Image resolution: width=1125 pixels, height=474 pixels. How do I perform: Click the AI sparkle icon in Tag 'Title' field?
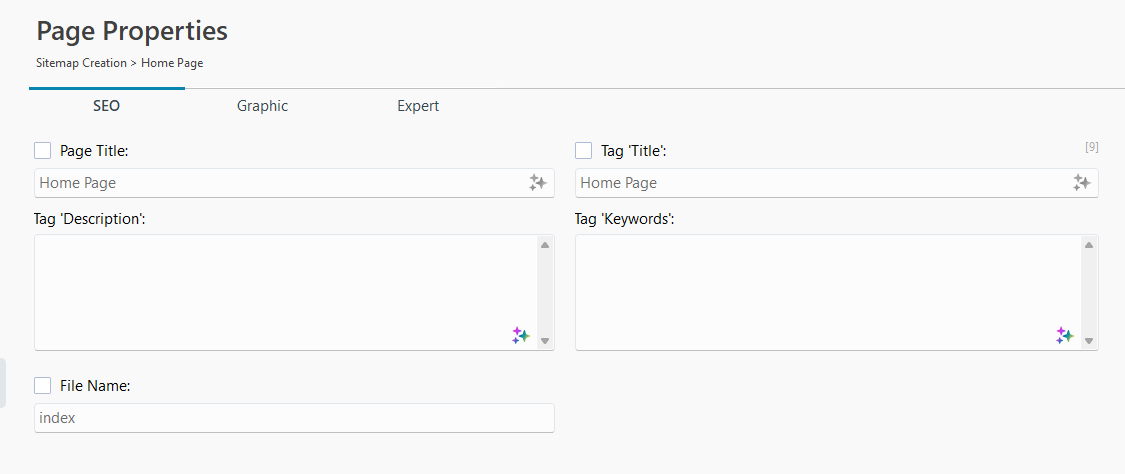tap(1081, 183)
